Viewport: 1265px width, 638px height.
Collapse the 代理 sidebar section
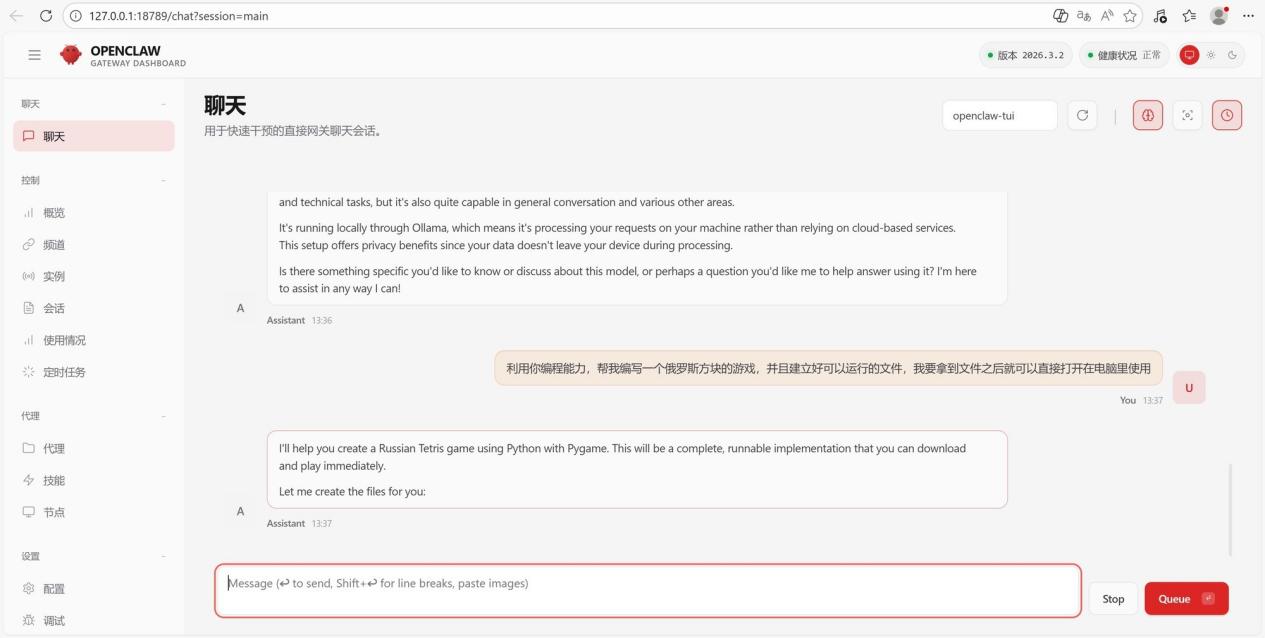(x=164, y=416)
